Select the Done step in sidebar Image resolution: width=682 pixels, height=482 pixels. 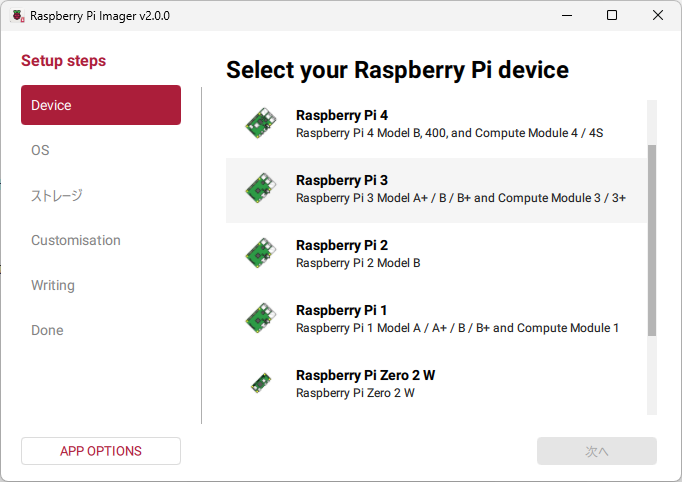tap(47, 330)
